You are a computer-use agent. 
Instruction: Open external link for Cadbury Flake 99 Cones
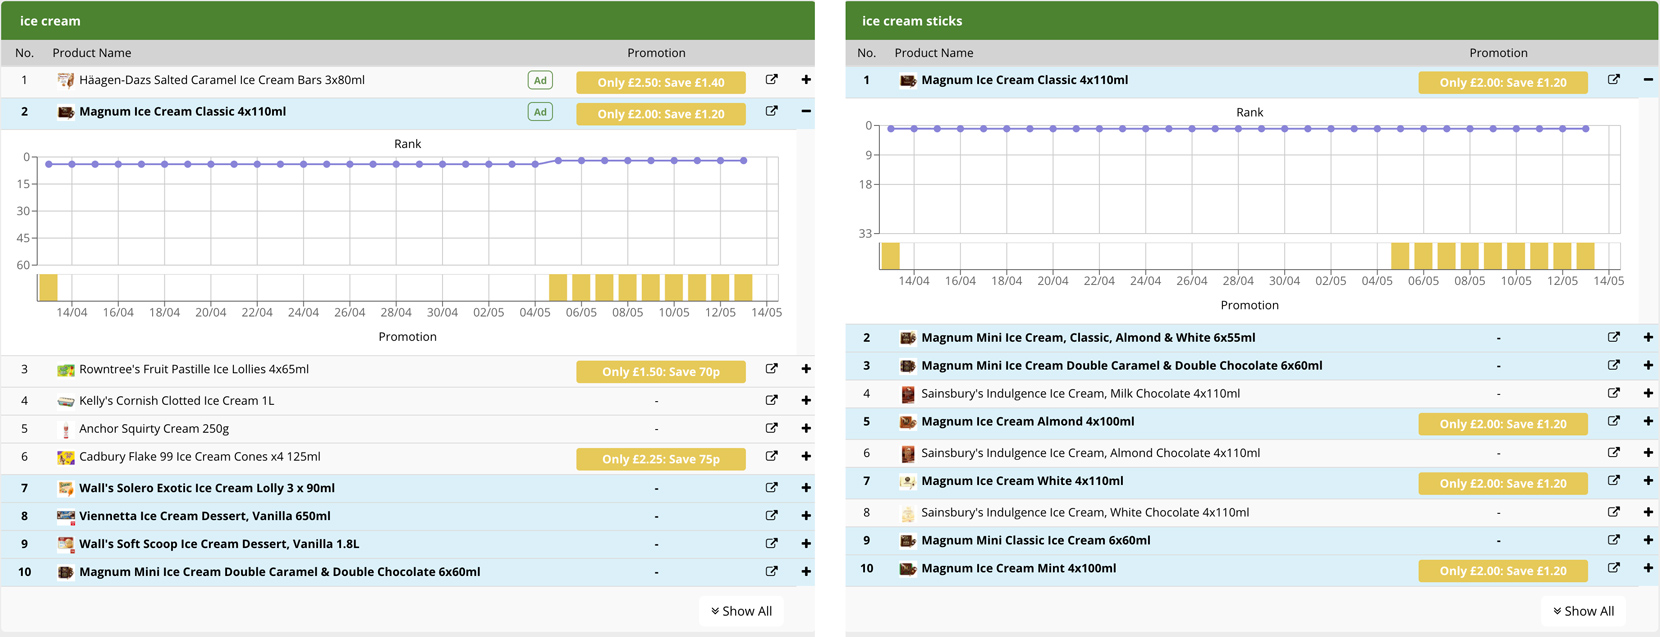[x=771, y=456]
